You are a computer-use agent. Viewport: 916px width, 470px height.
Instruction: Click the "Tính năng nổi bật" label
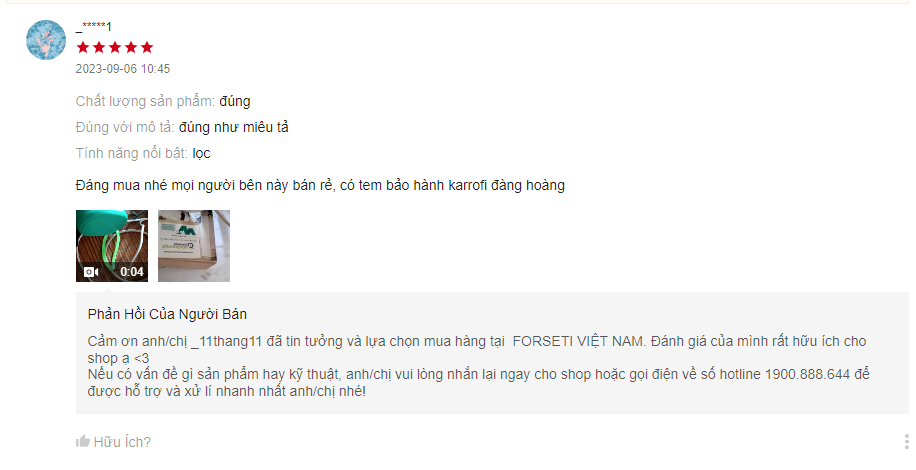point(132,154)
